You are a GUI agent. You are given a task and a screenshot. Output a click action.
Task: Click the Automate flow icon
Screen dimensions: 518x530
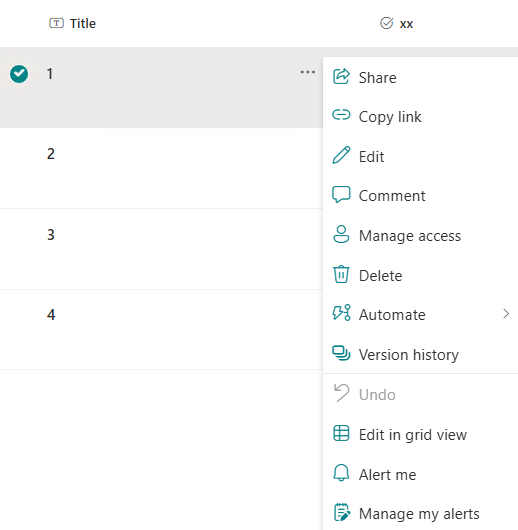click(341, 312)
